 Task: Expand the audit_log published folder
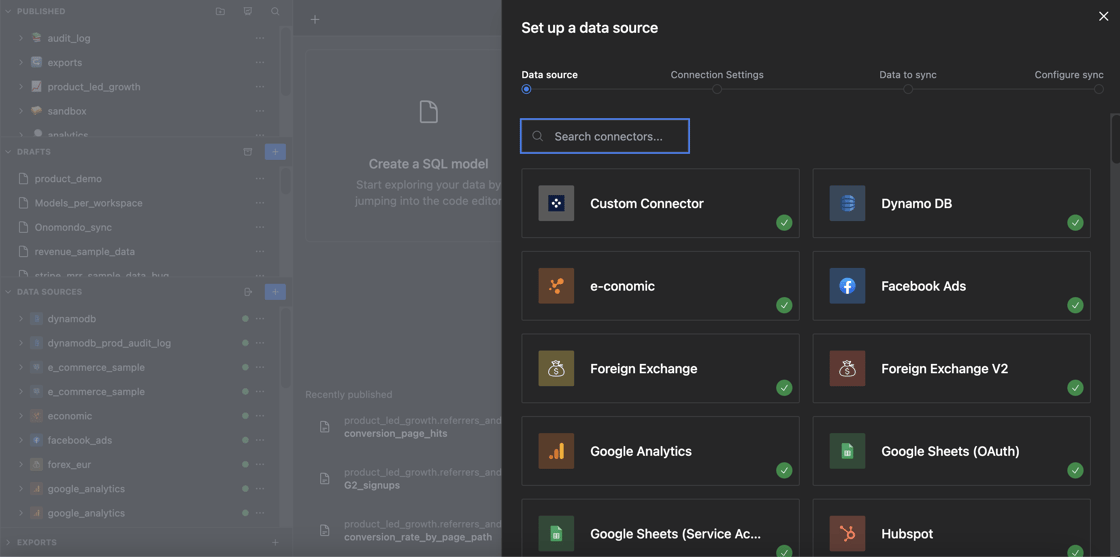click(x=21, y=38)
